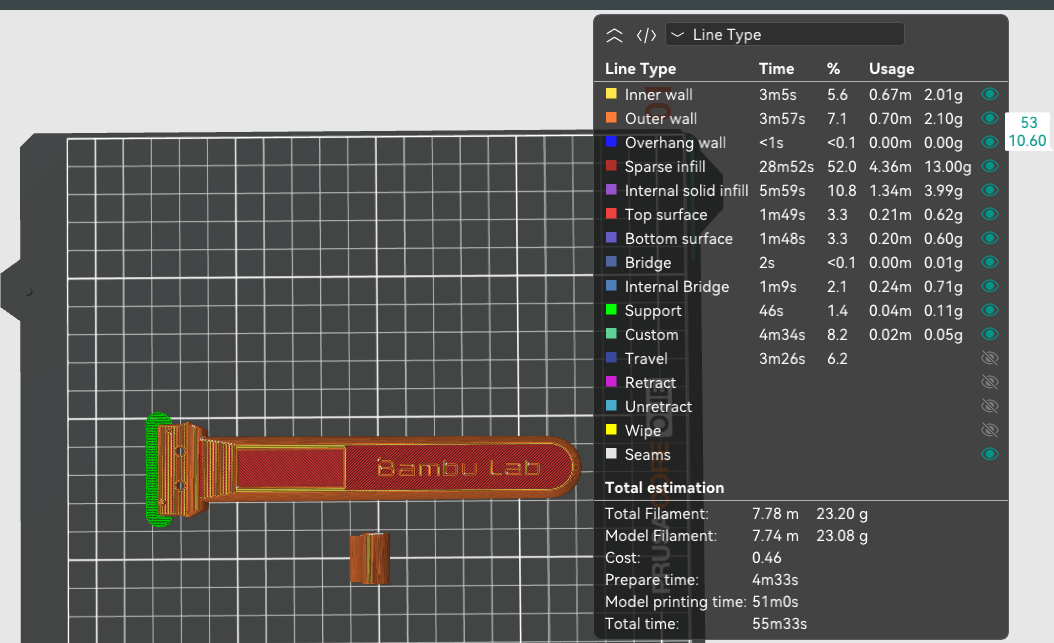This screenshot has height=643, width=1054.
Task: Click the Usage column header
Action: pyautogui.click(x=891, y=69)
